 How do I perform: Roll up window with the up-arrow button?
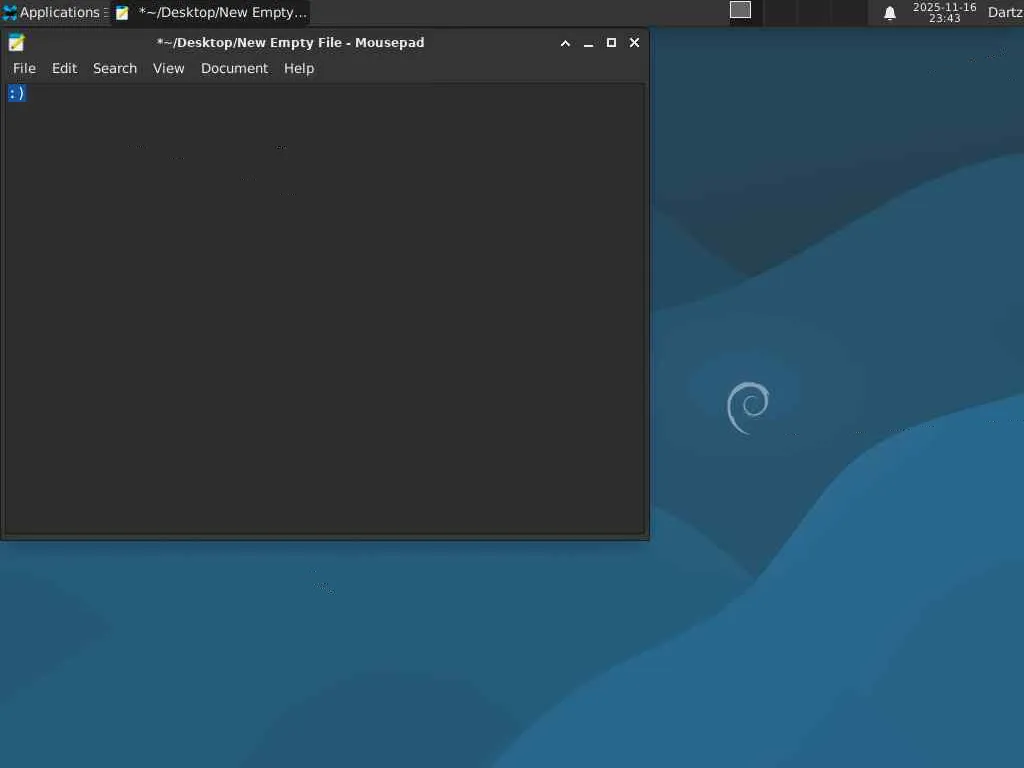(566, 43)
